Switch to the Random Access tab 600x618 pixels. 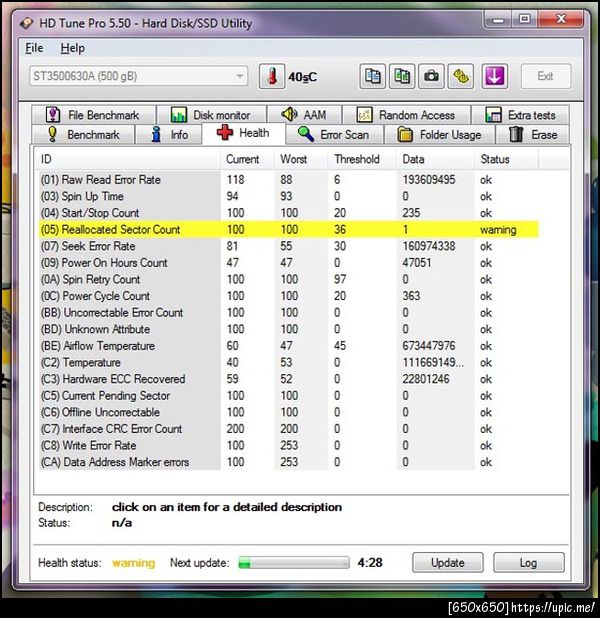pos(406,115)
